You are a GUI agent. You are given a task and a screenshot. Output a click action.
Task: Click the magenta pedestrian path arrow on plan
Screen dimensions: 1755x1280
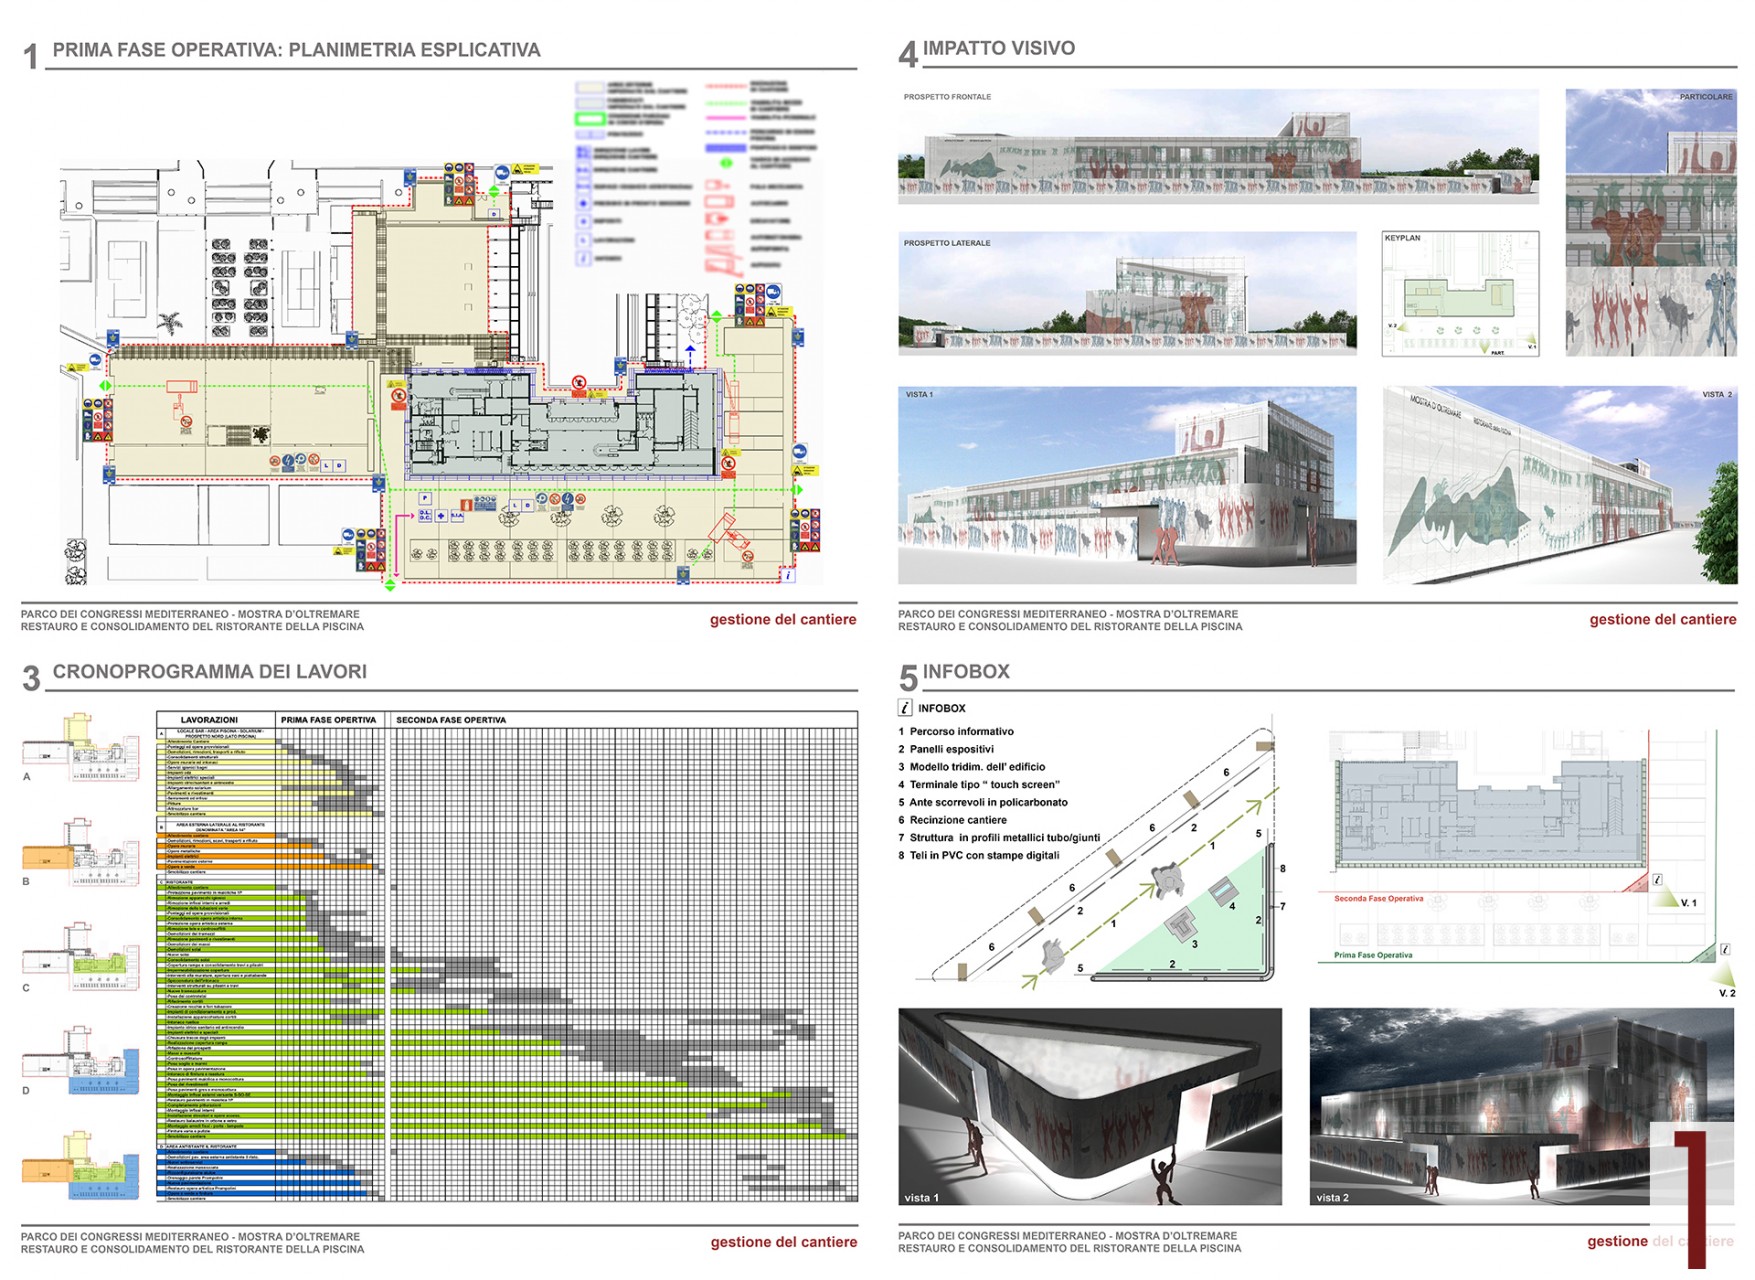[x=401, y=518]
